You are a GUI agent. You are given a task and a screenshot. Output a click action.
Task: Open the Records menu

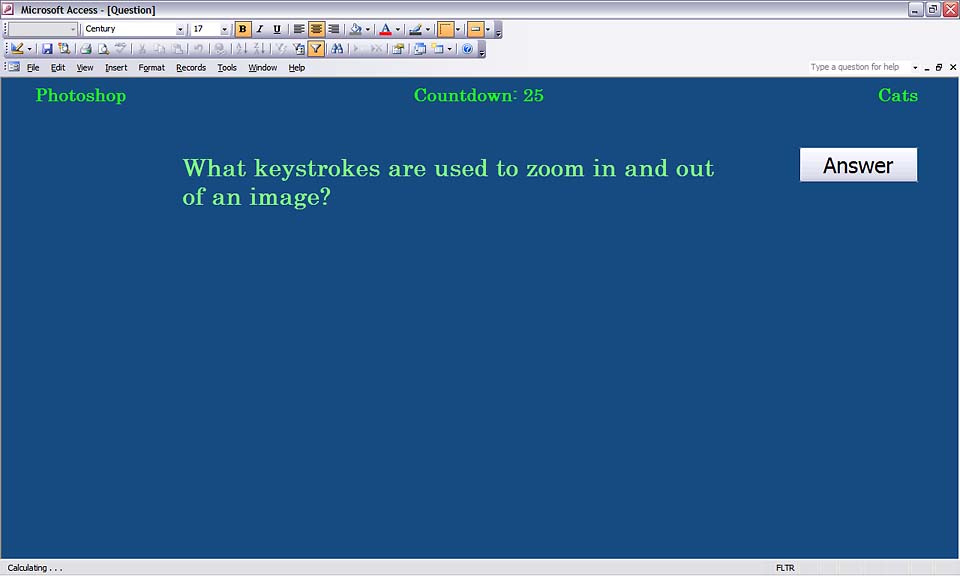191,67
